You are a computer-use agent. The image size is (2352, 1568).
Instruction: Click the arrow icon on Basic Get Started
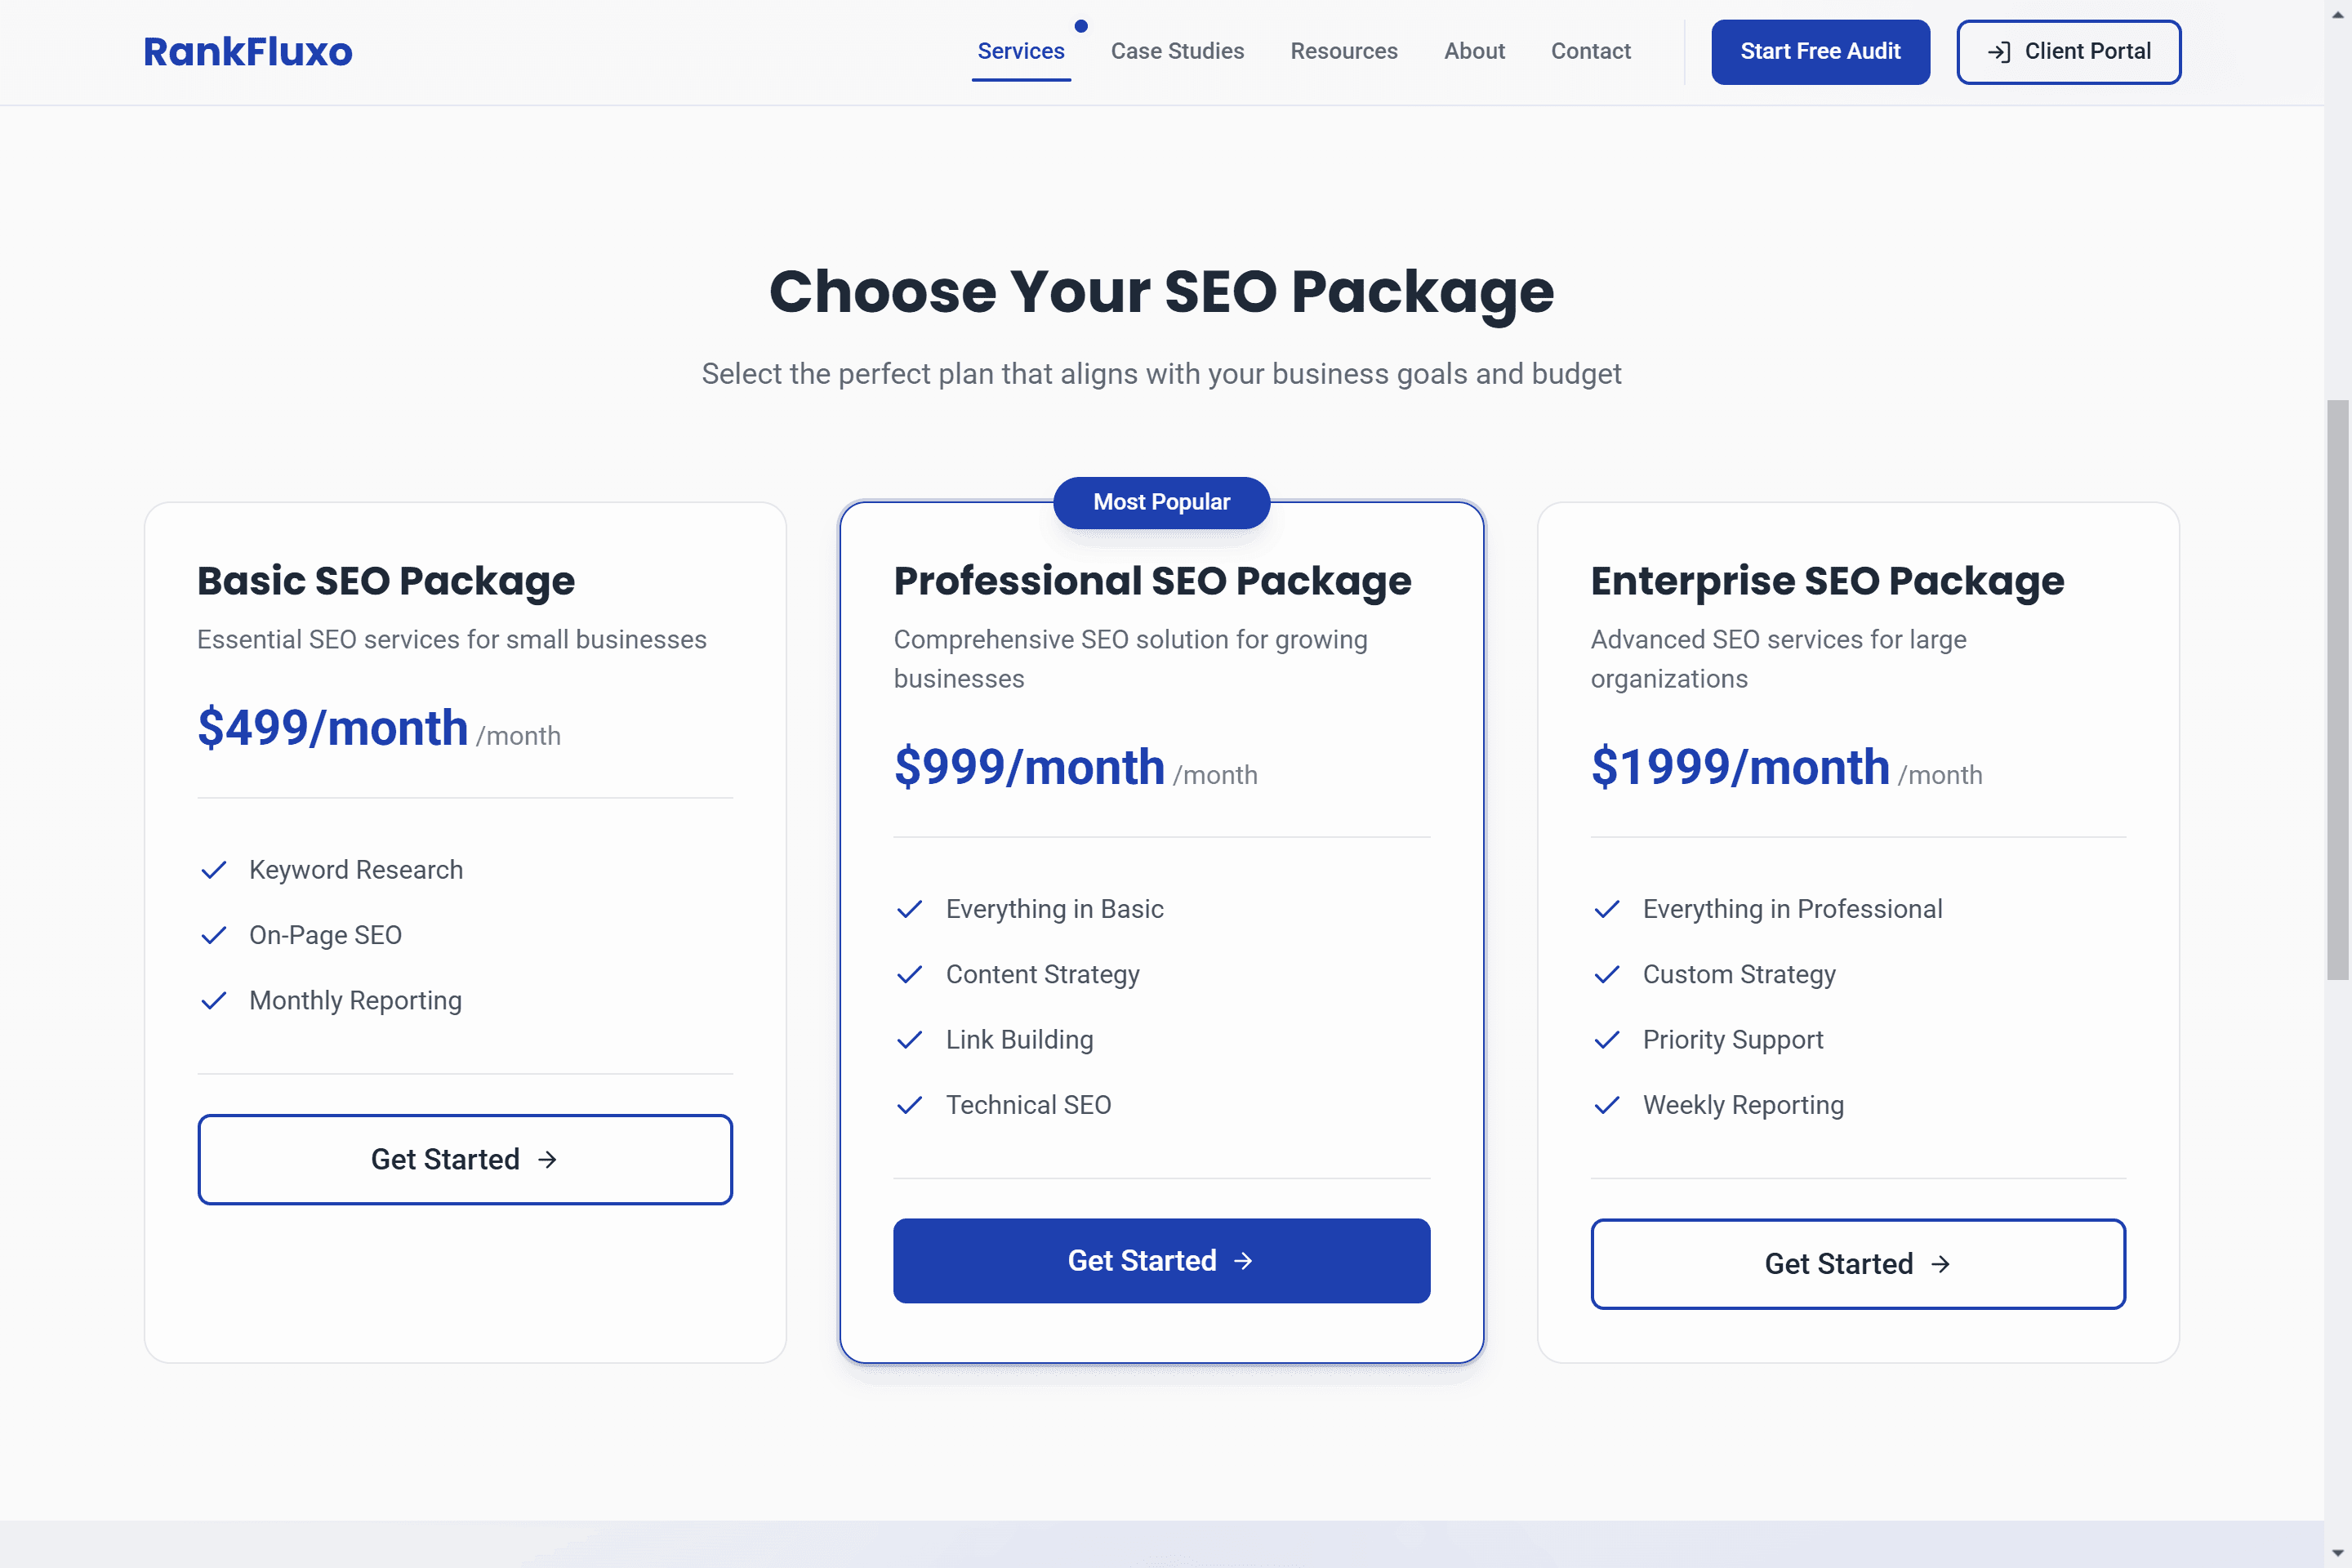click(547, 1160)
